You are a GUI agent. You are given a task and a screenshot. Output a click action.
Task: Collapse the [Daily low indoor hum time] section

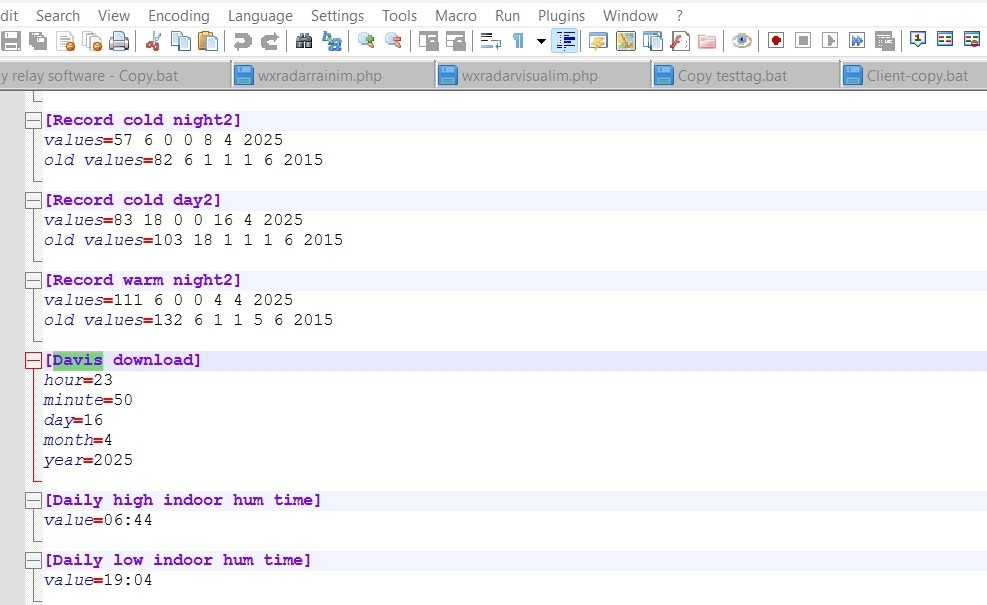coord(33,560)
